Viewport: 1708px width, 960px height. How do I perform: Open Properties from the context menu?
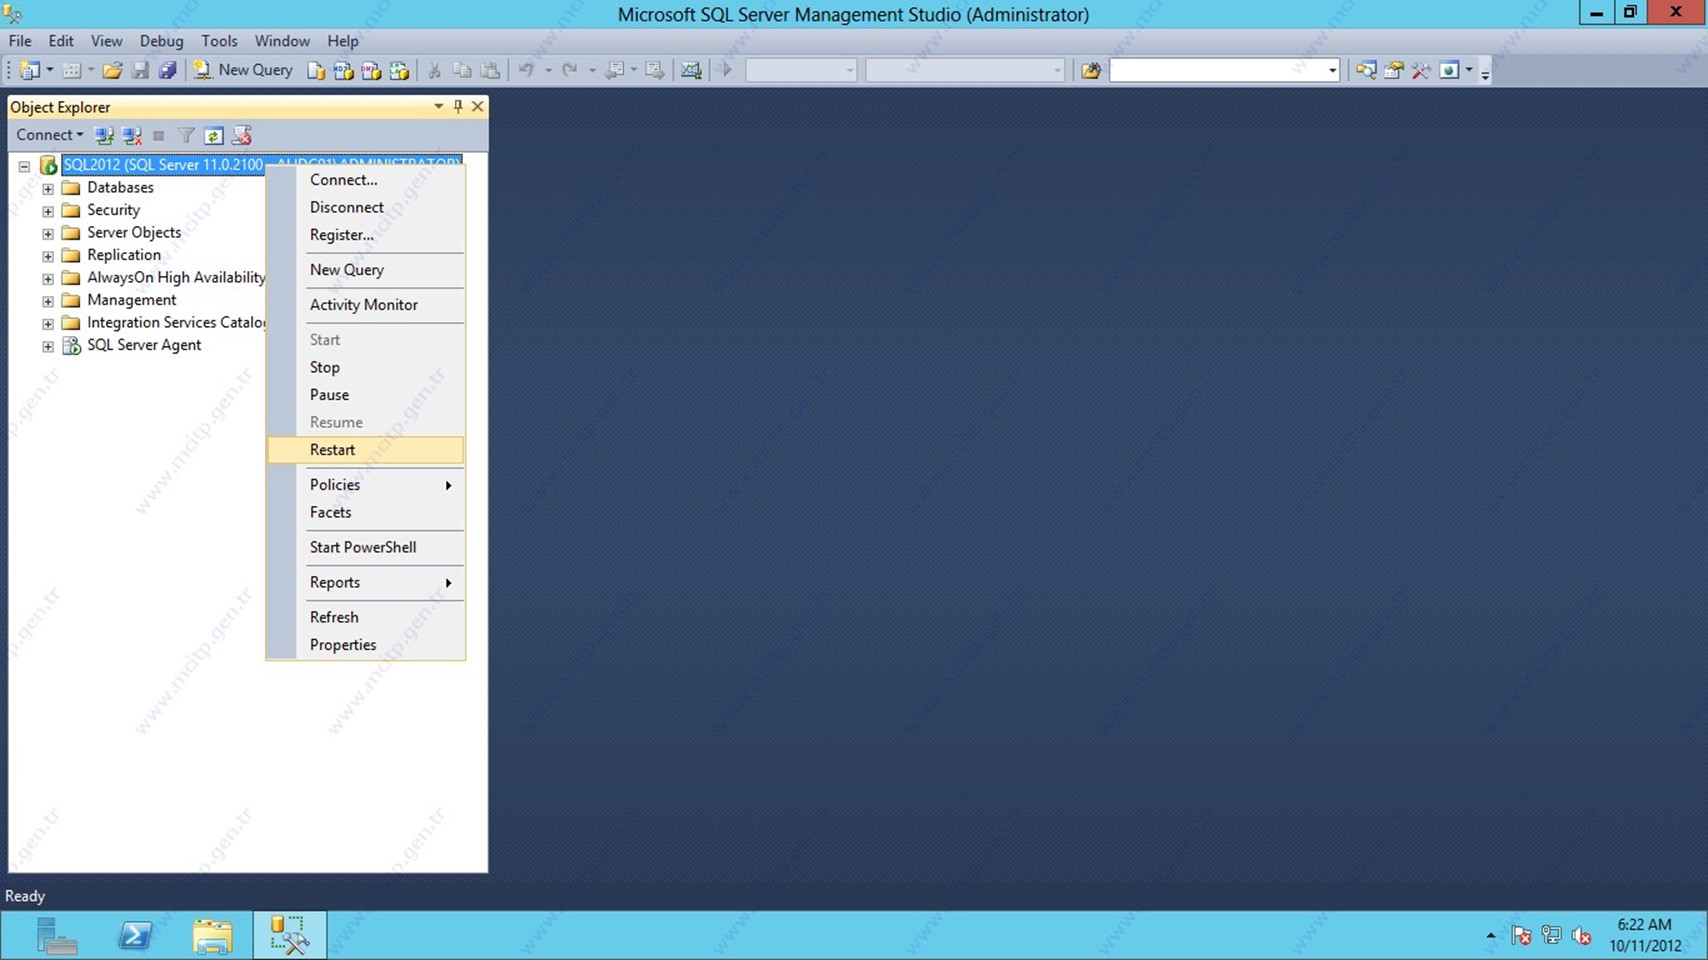(366, 645)
